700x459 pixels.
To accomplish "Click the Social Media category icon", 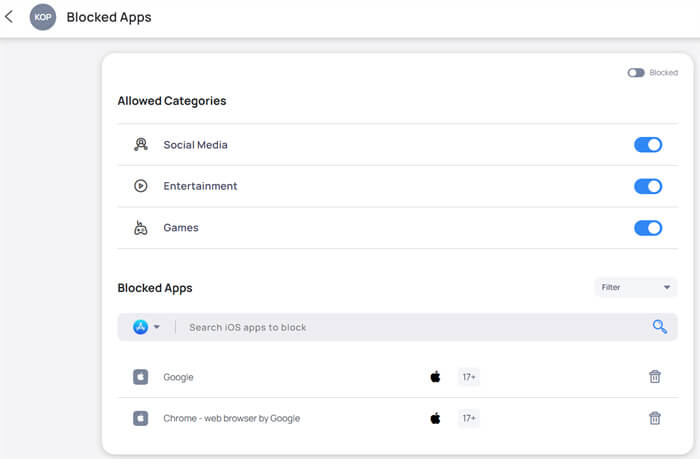I will pos(141,144).
